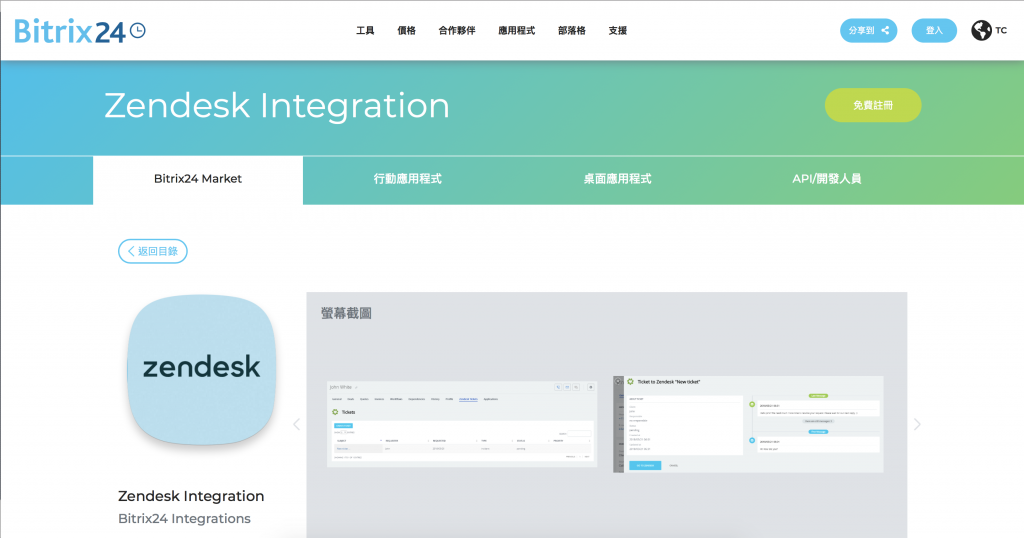
Task: Switch to 行動應用程式 tab
Action: click(x=408, y=179)
